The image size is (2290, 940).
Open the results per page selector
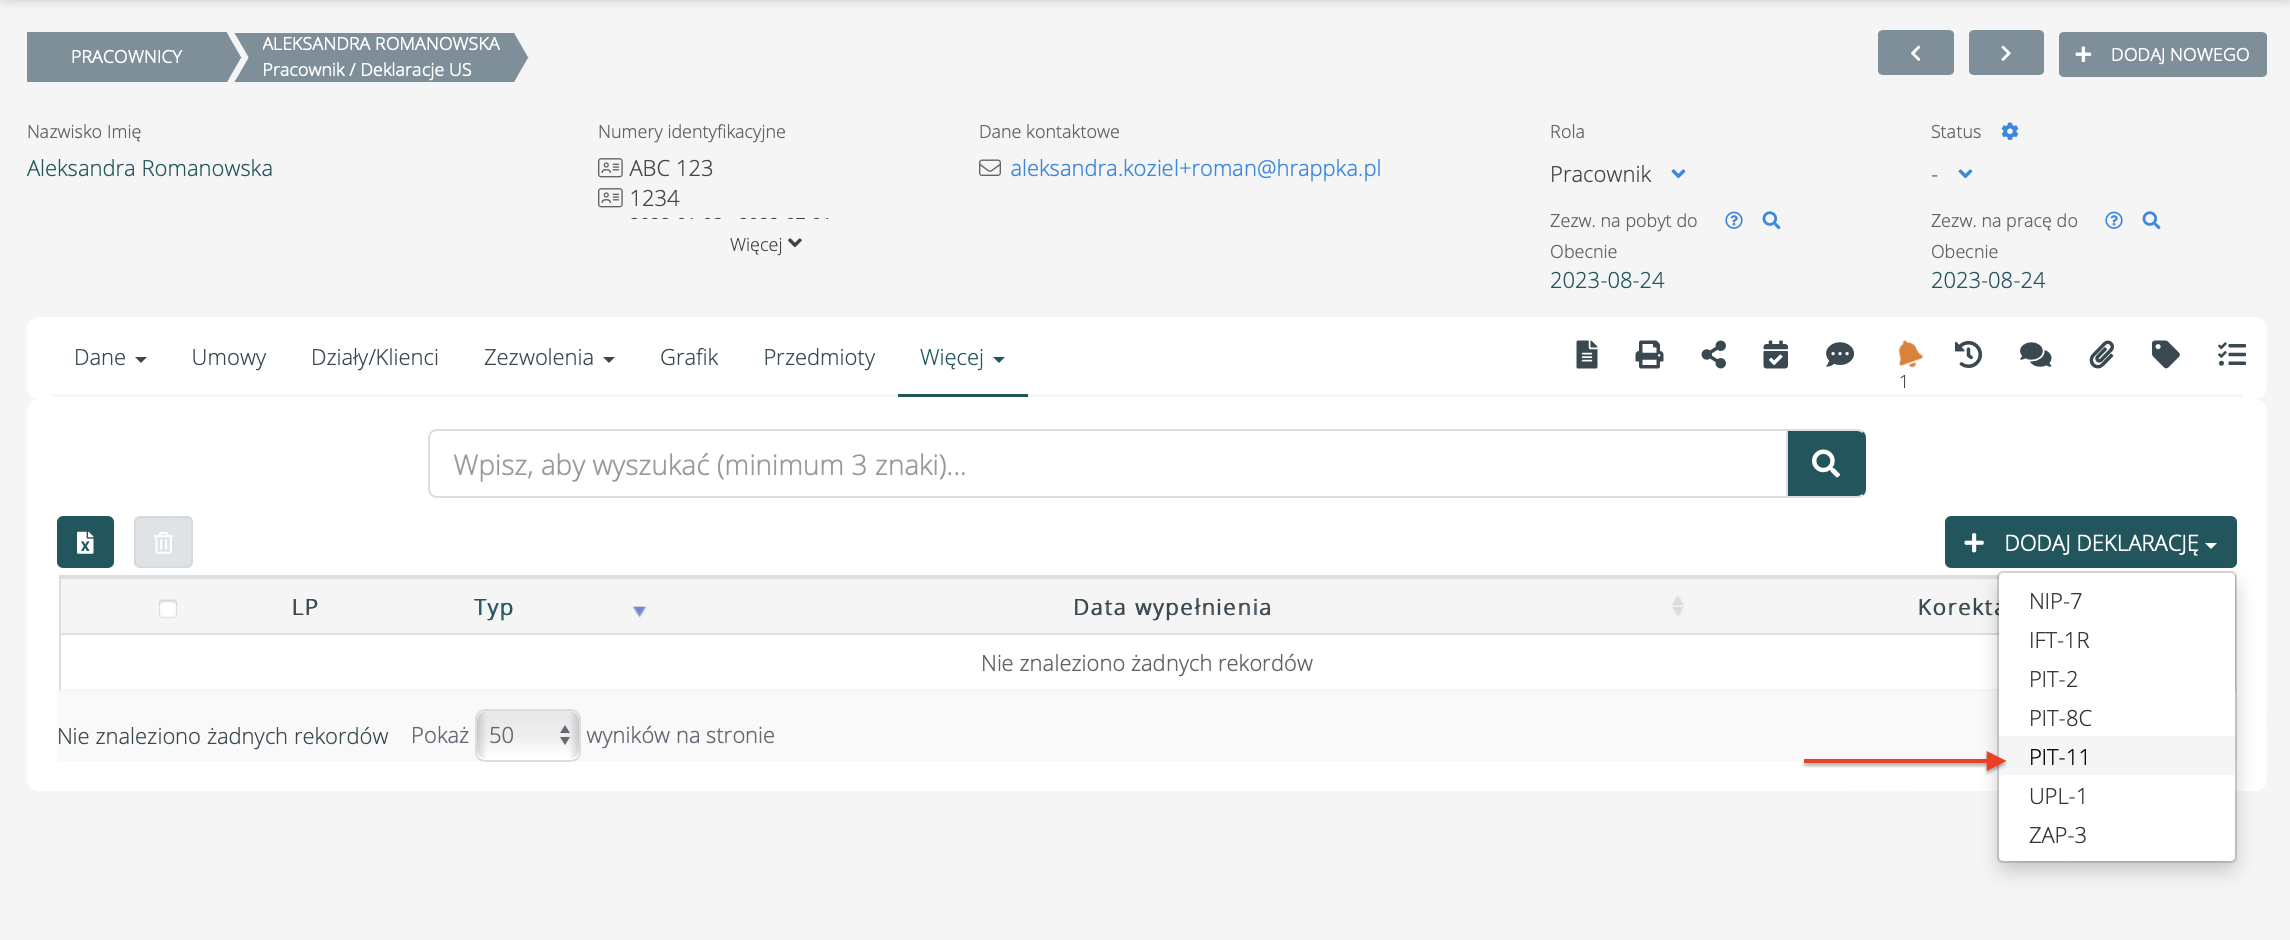527,735
